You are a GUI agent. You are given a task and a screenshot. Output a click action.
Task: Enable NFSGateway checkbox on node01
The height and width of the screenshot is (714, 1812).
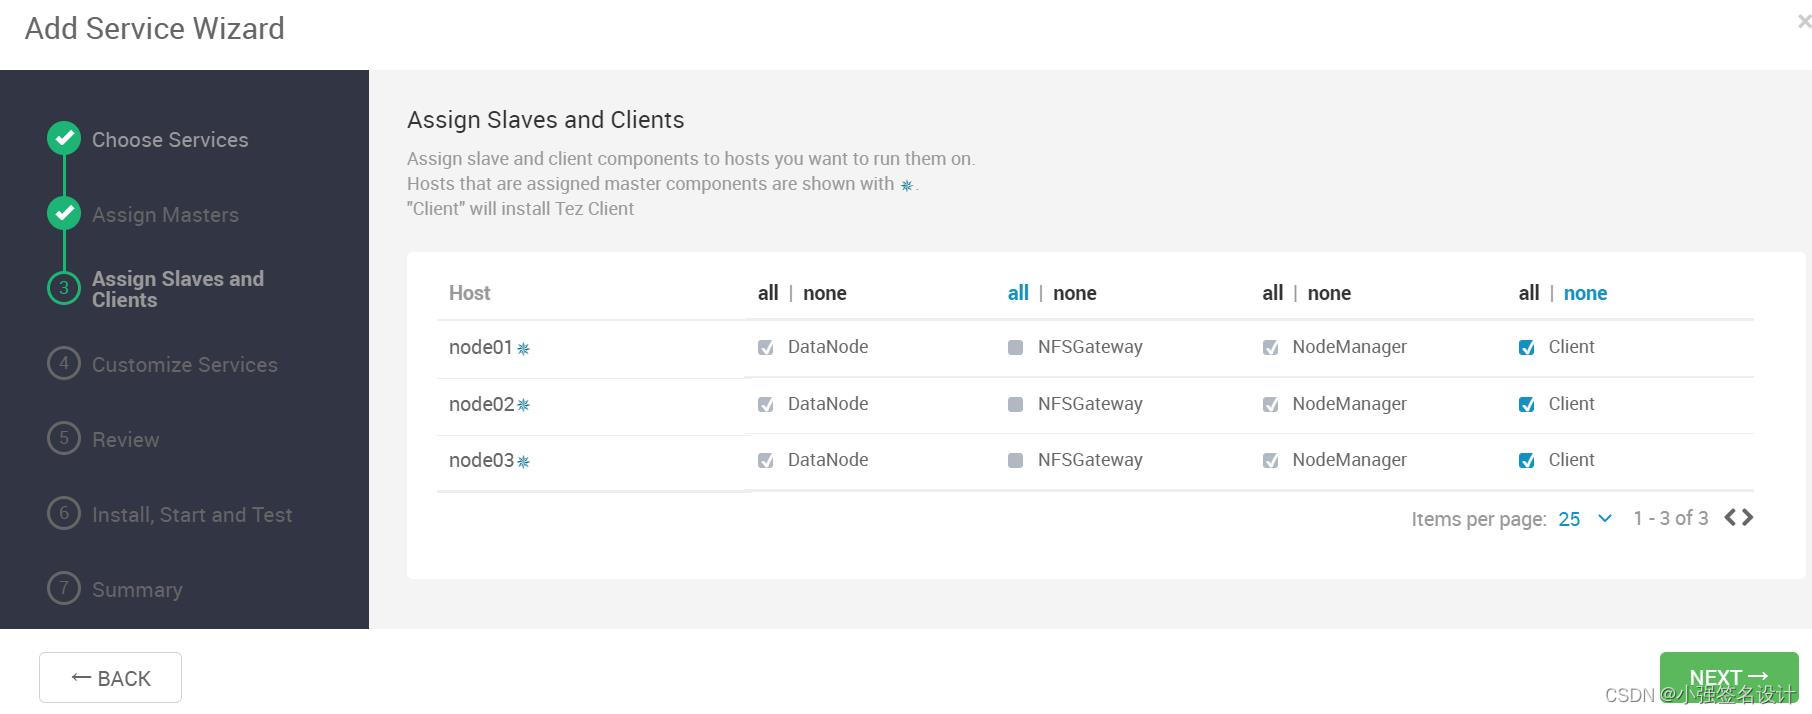pyautogui.click(x=1015, y=347)
